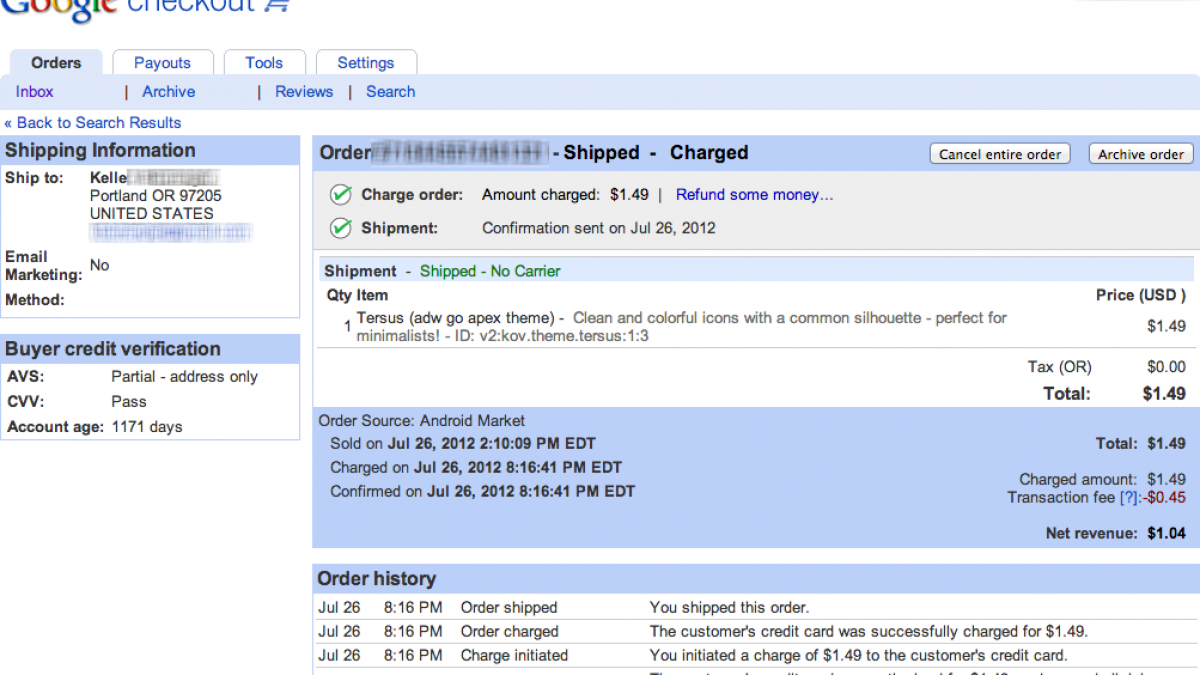Click the green checkmark beside Charge order

coord(341,195)
